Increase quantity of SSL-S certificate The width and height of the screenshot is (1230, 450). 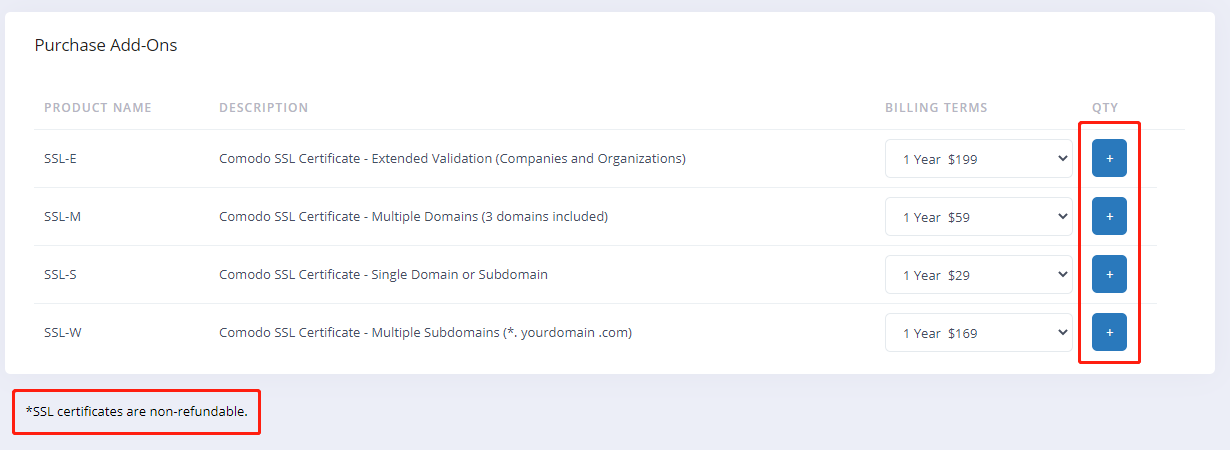[1109, 274]
